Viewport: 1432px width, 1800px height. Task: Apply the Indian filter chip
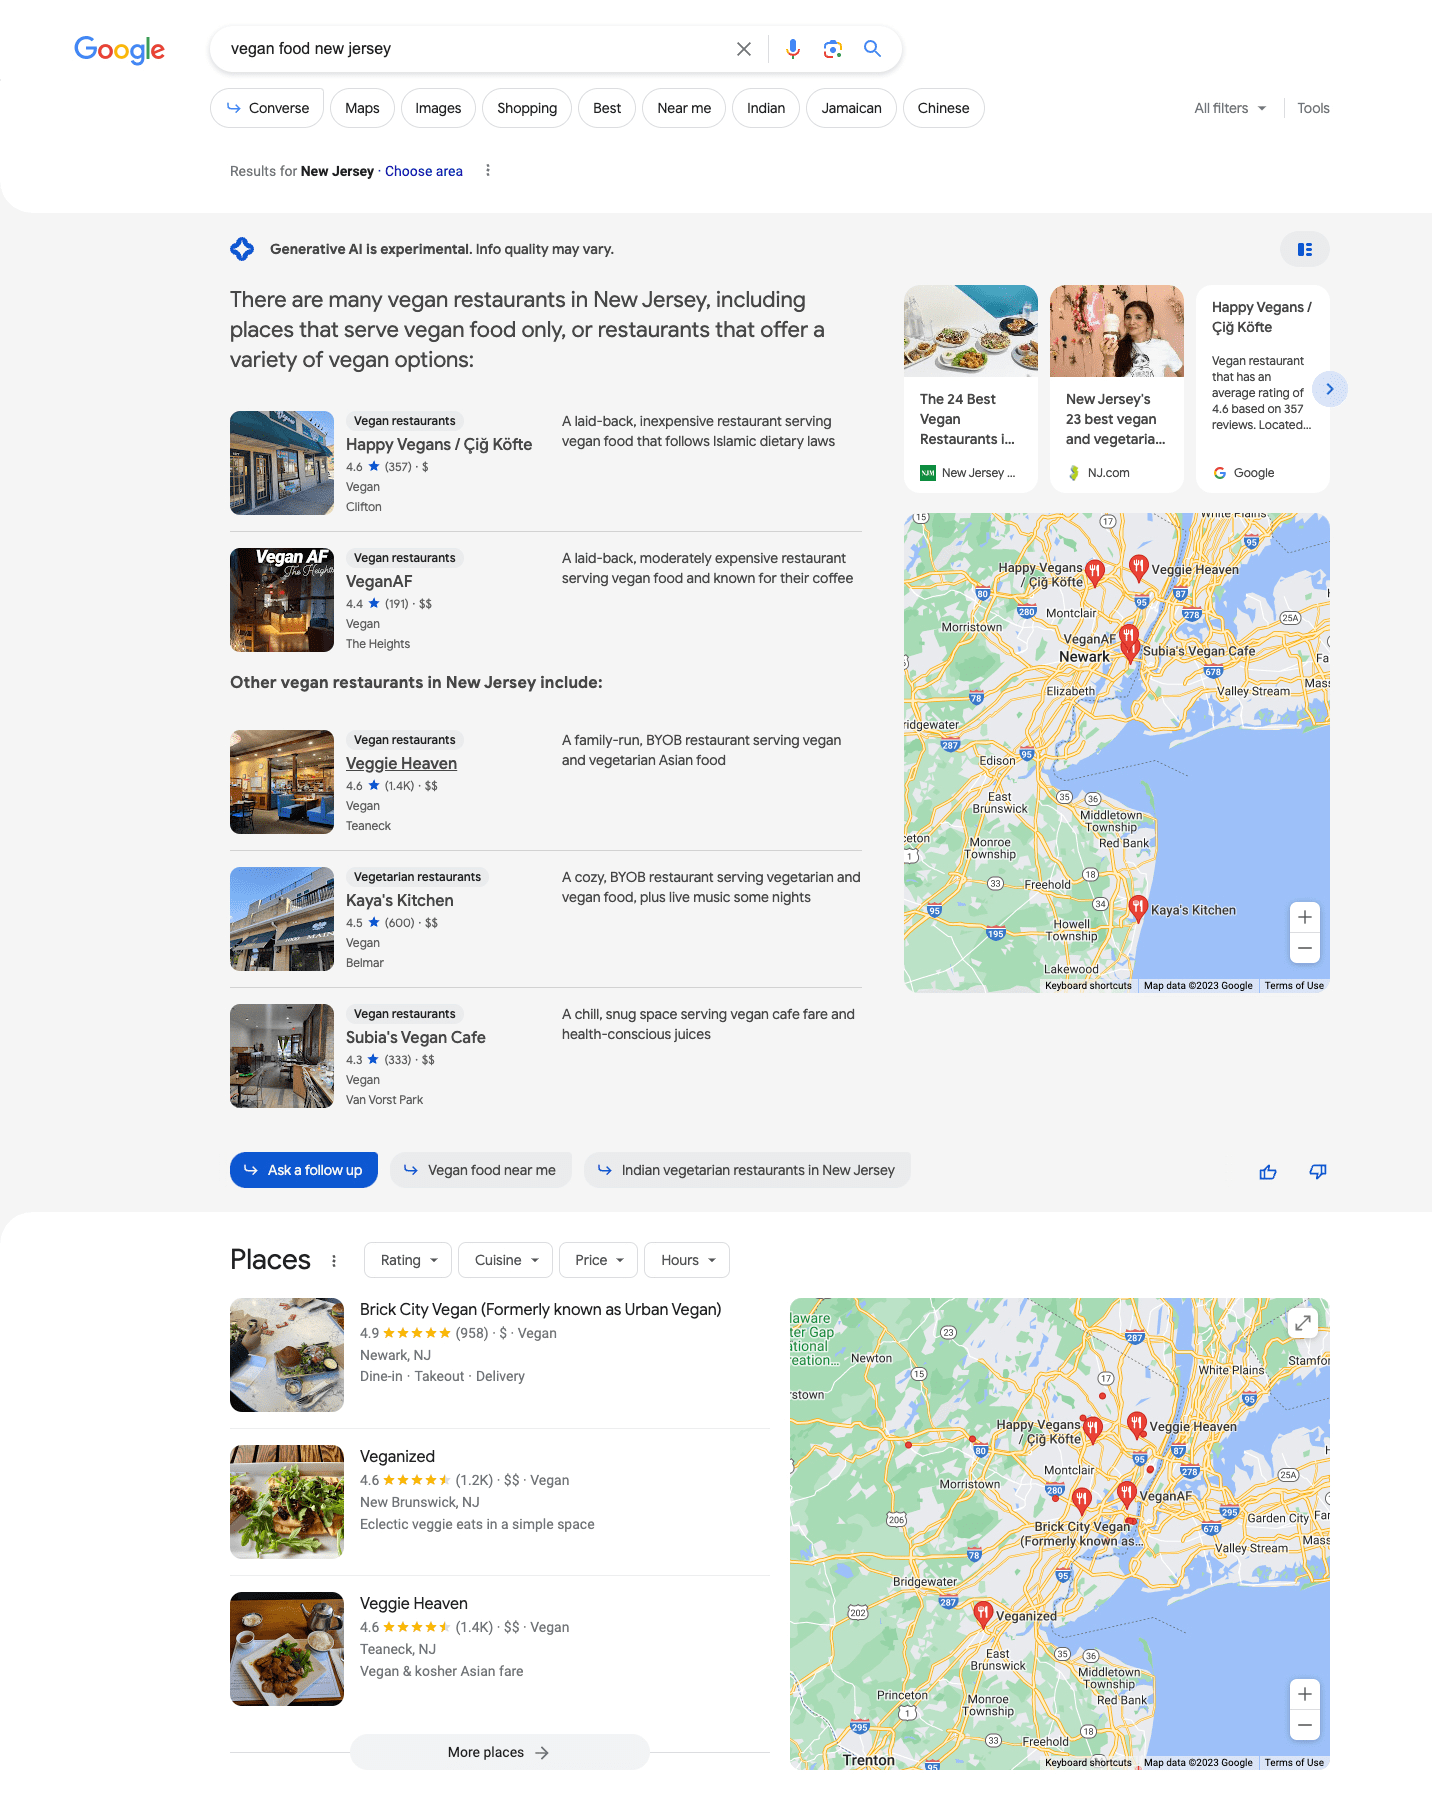(766, 108)
